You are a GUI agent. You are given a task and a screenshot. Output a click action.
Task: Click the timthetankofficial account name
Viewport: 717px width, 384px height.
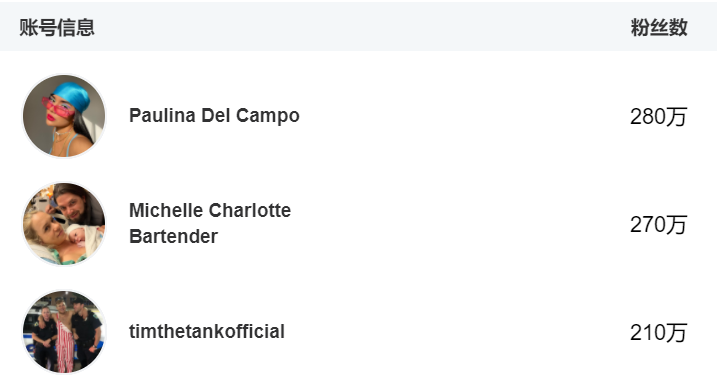pos(207,332)
